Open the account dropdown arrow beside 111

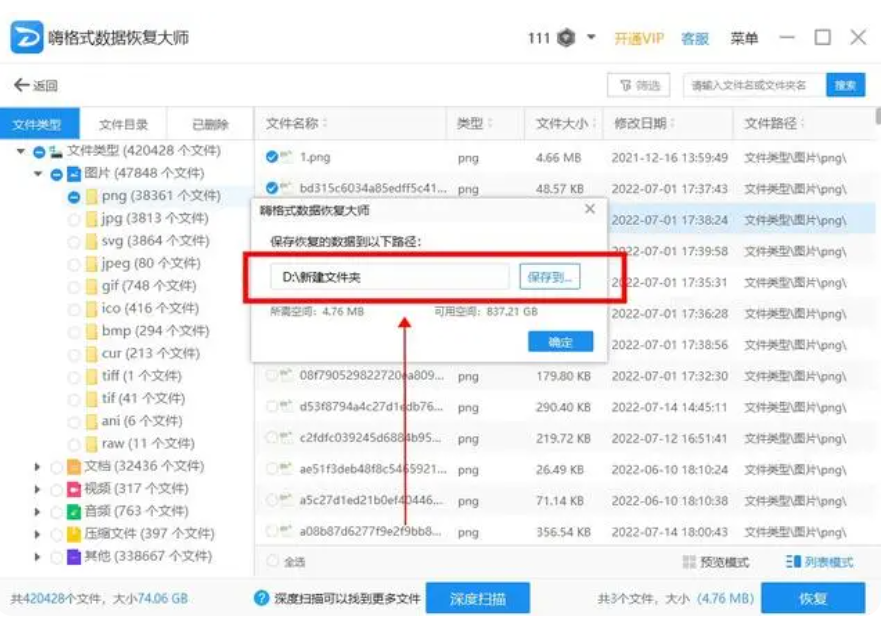tap(591, 37)
